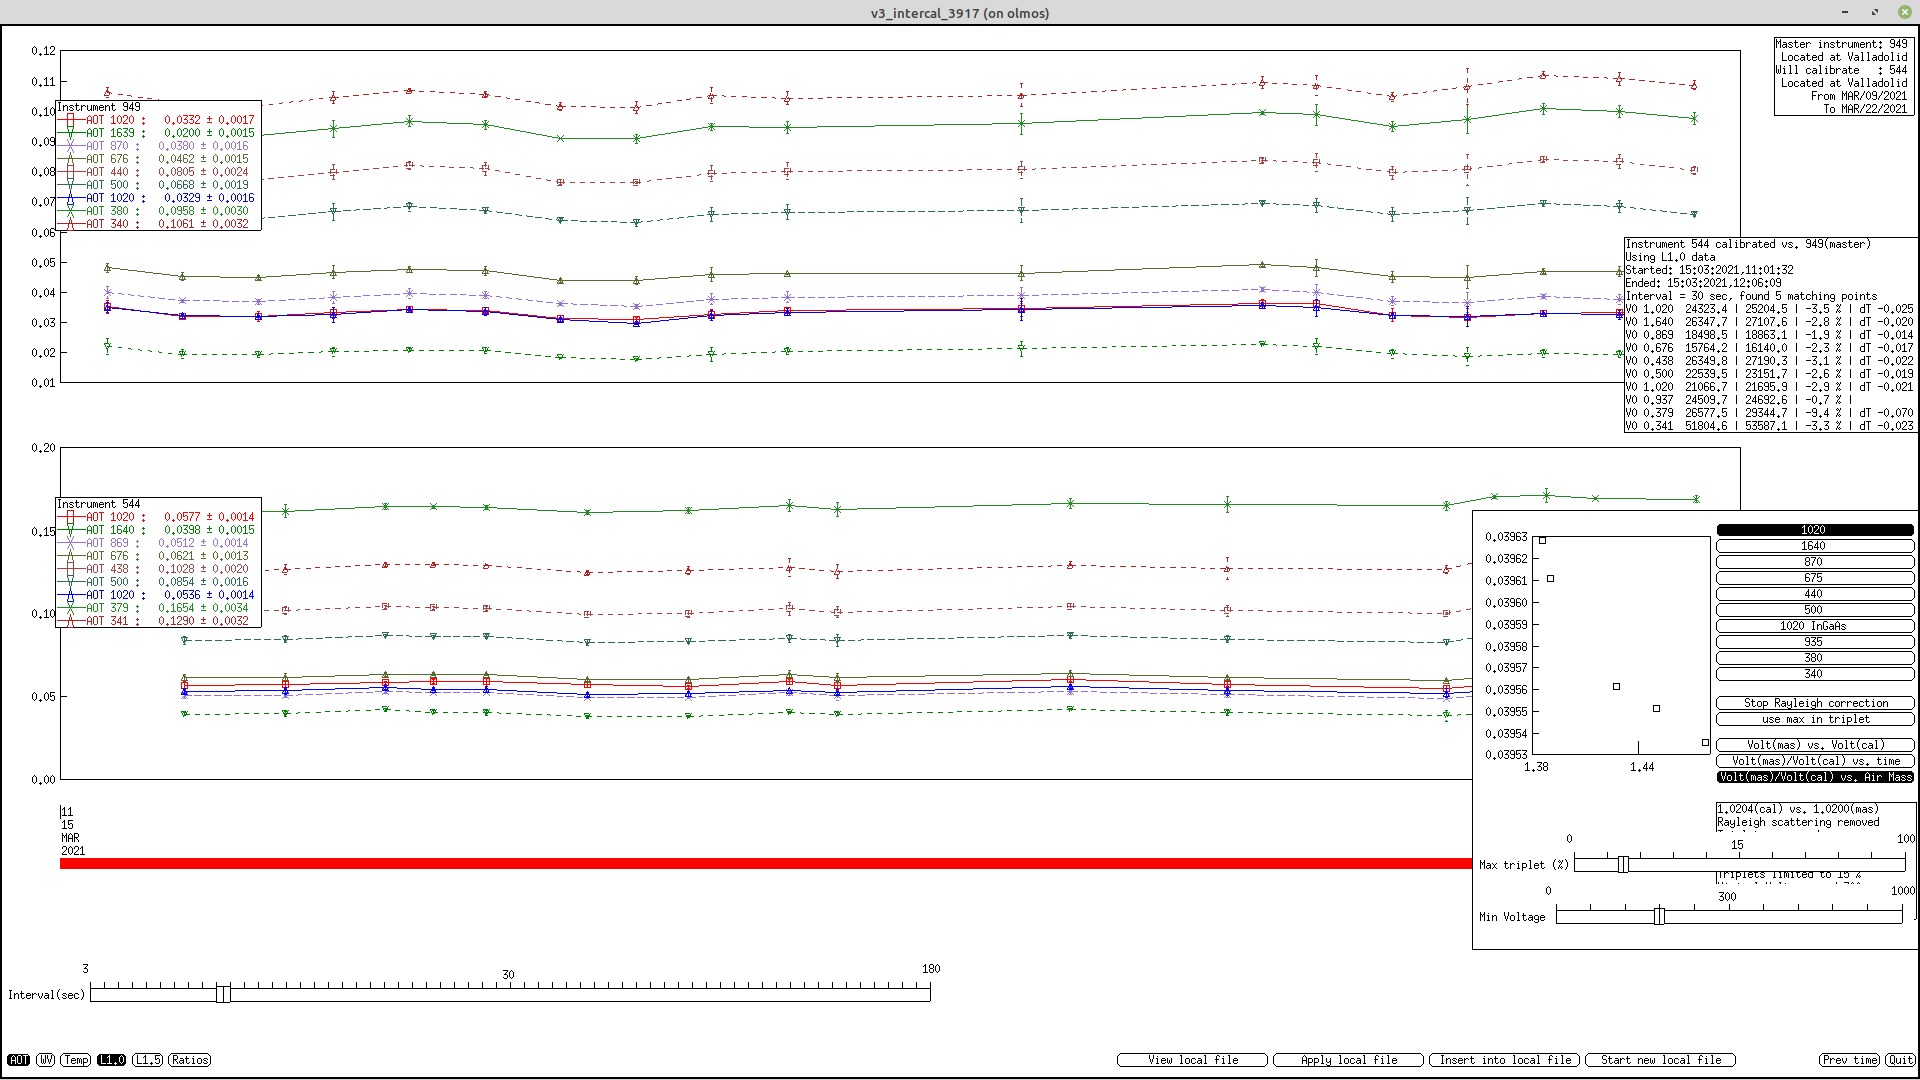Image resolution: width=1920 pixels, height=1080 pixels.
Task: Click the 'V0 1.640' calibration row
Action: pos(1769,322)
